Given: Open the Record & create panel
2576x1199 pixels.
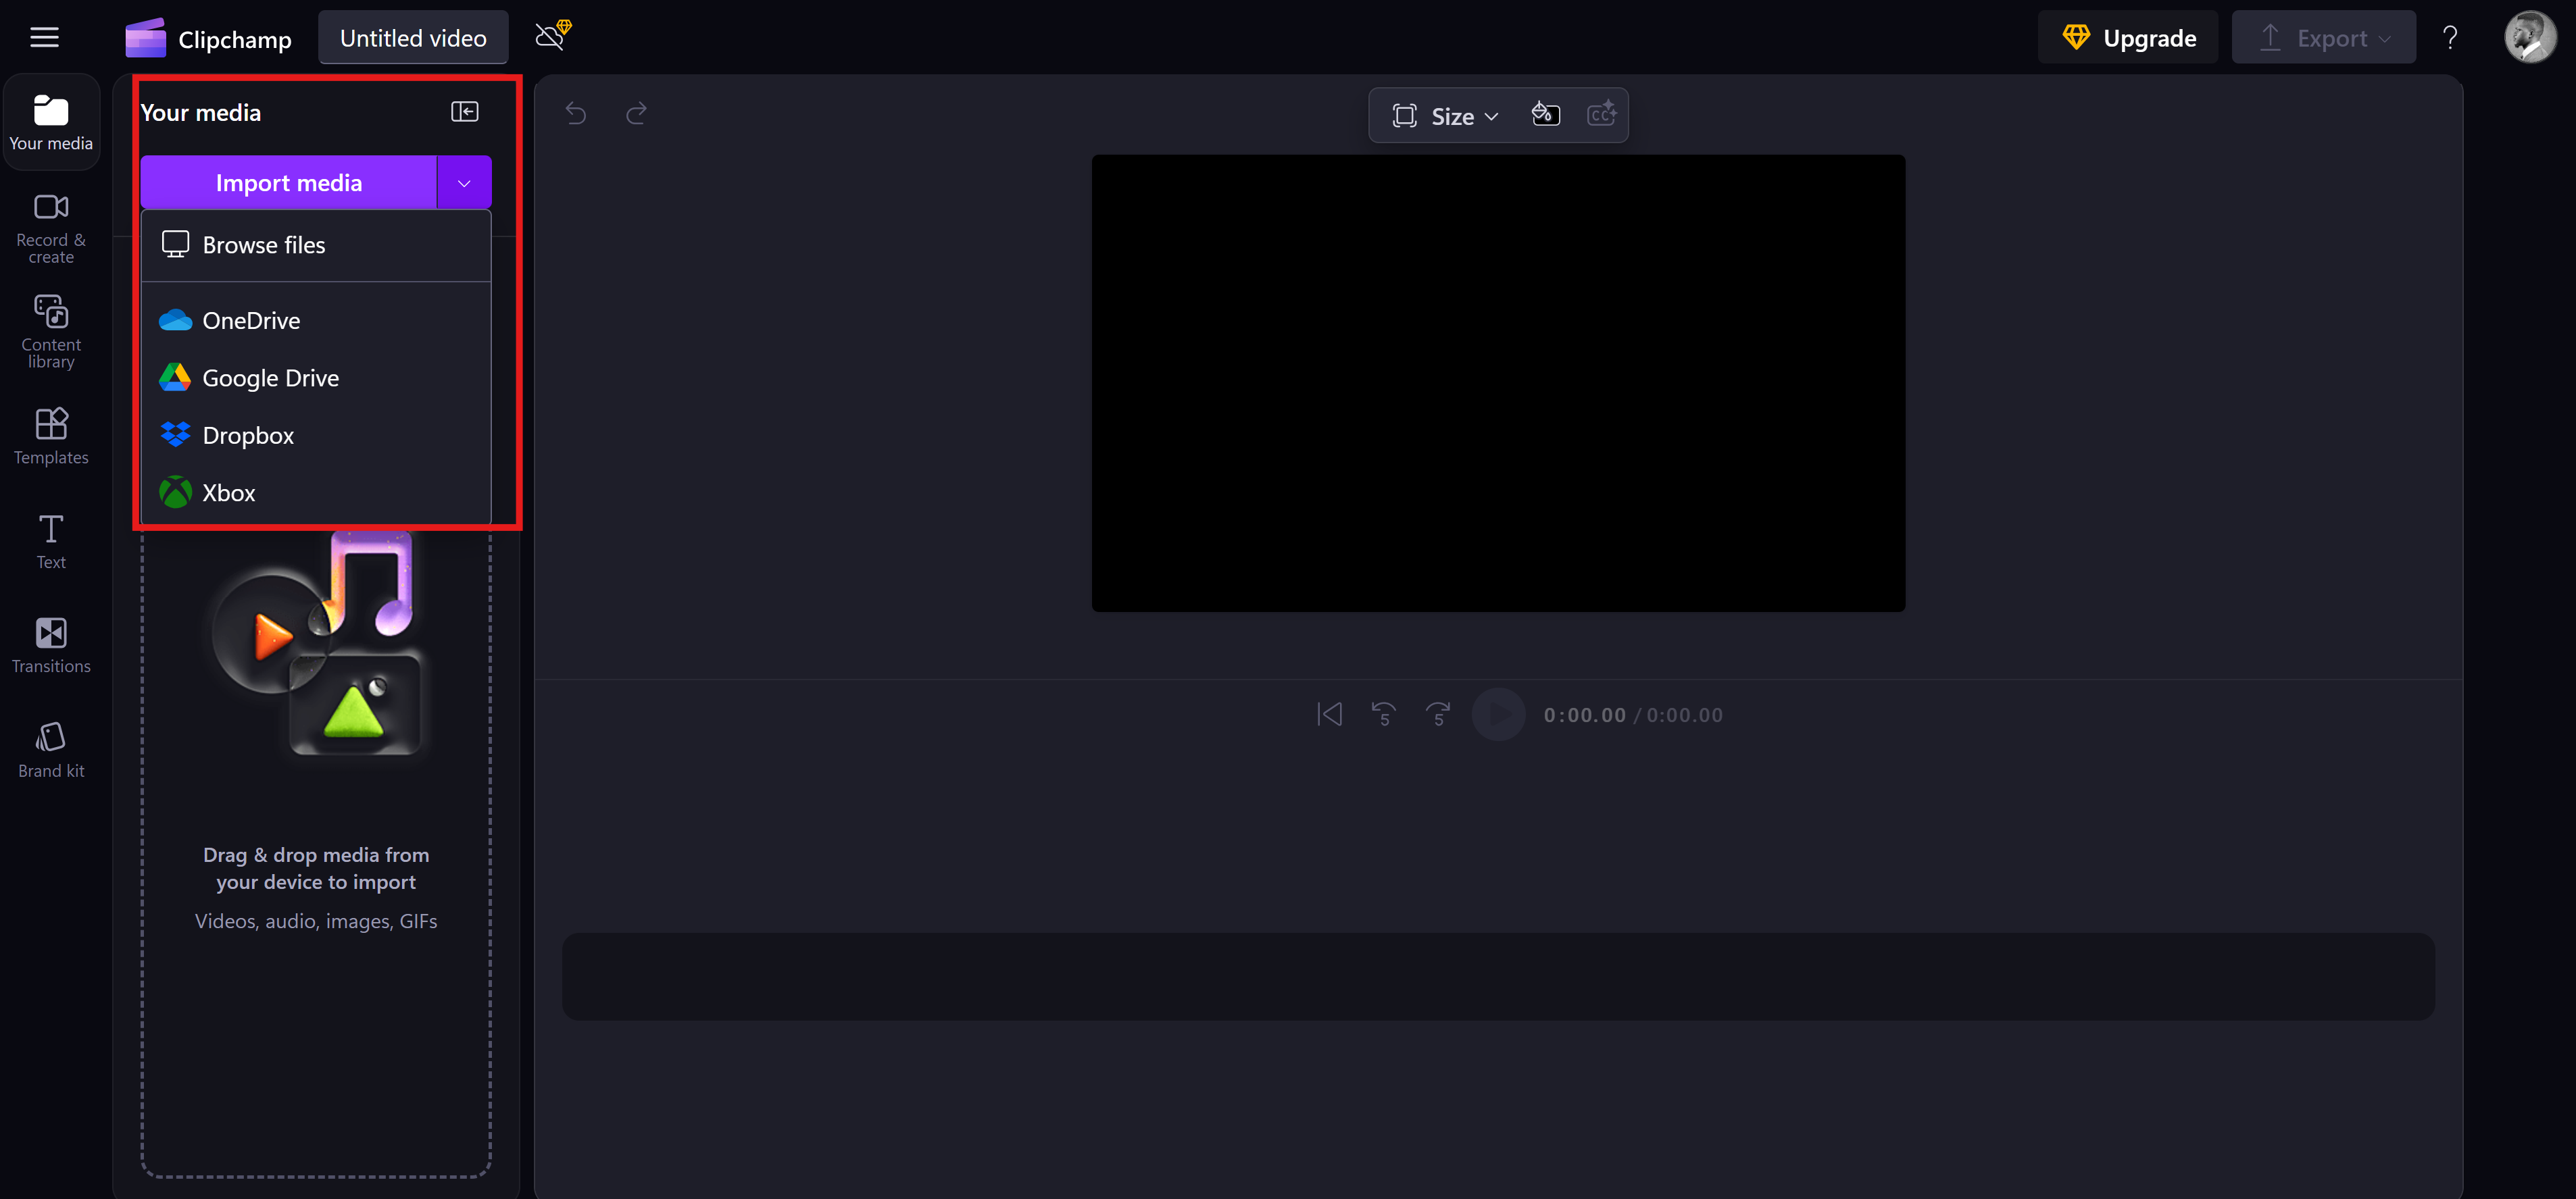Looking at the screenshot, I should [x=51, y=228].
